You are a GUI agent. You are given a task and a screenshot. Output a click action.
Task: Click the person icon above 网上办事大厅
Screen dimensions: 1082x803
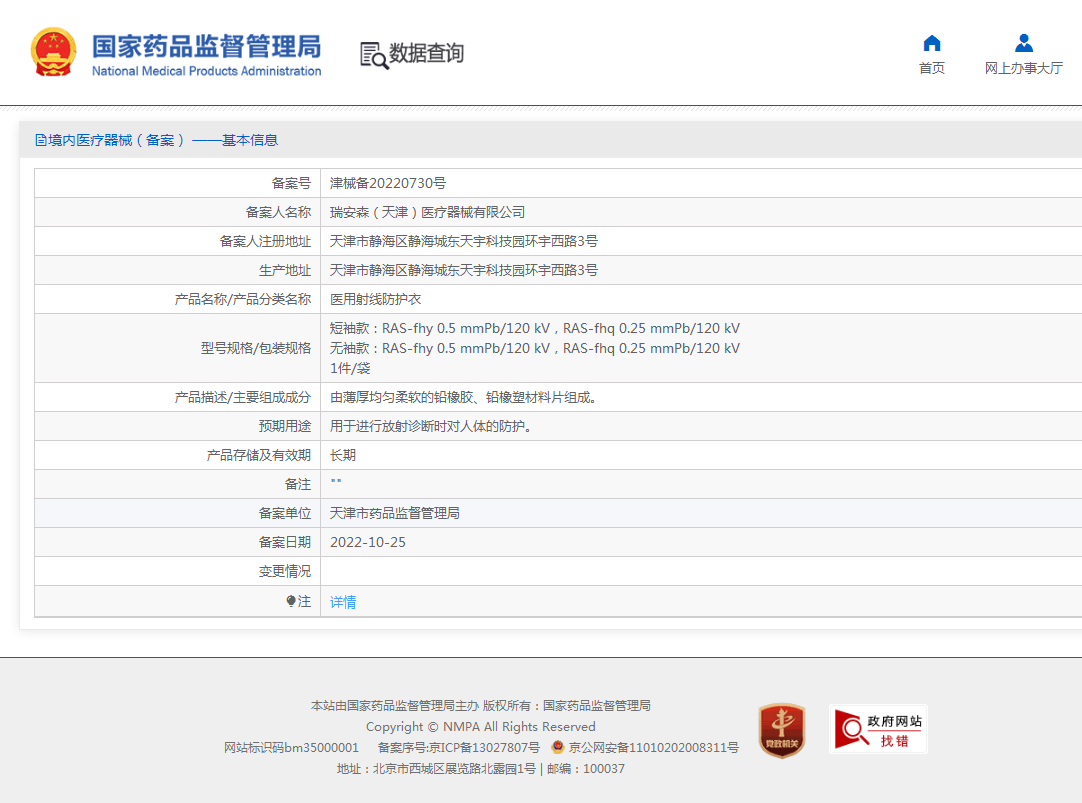click(x=1023, y=42)
